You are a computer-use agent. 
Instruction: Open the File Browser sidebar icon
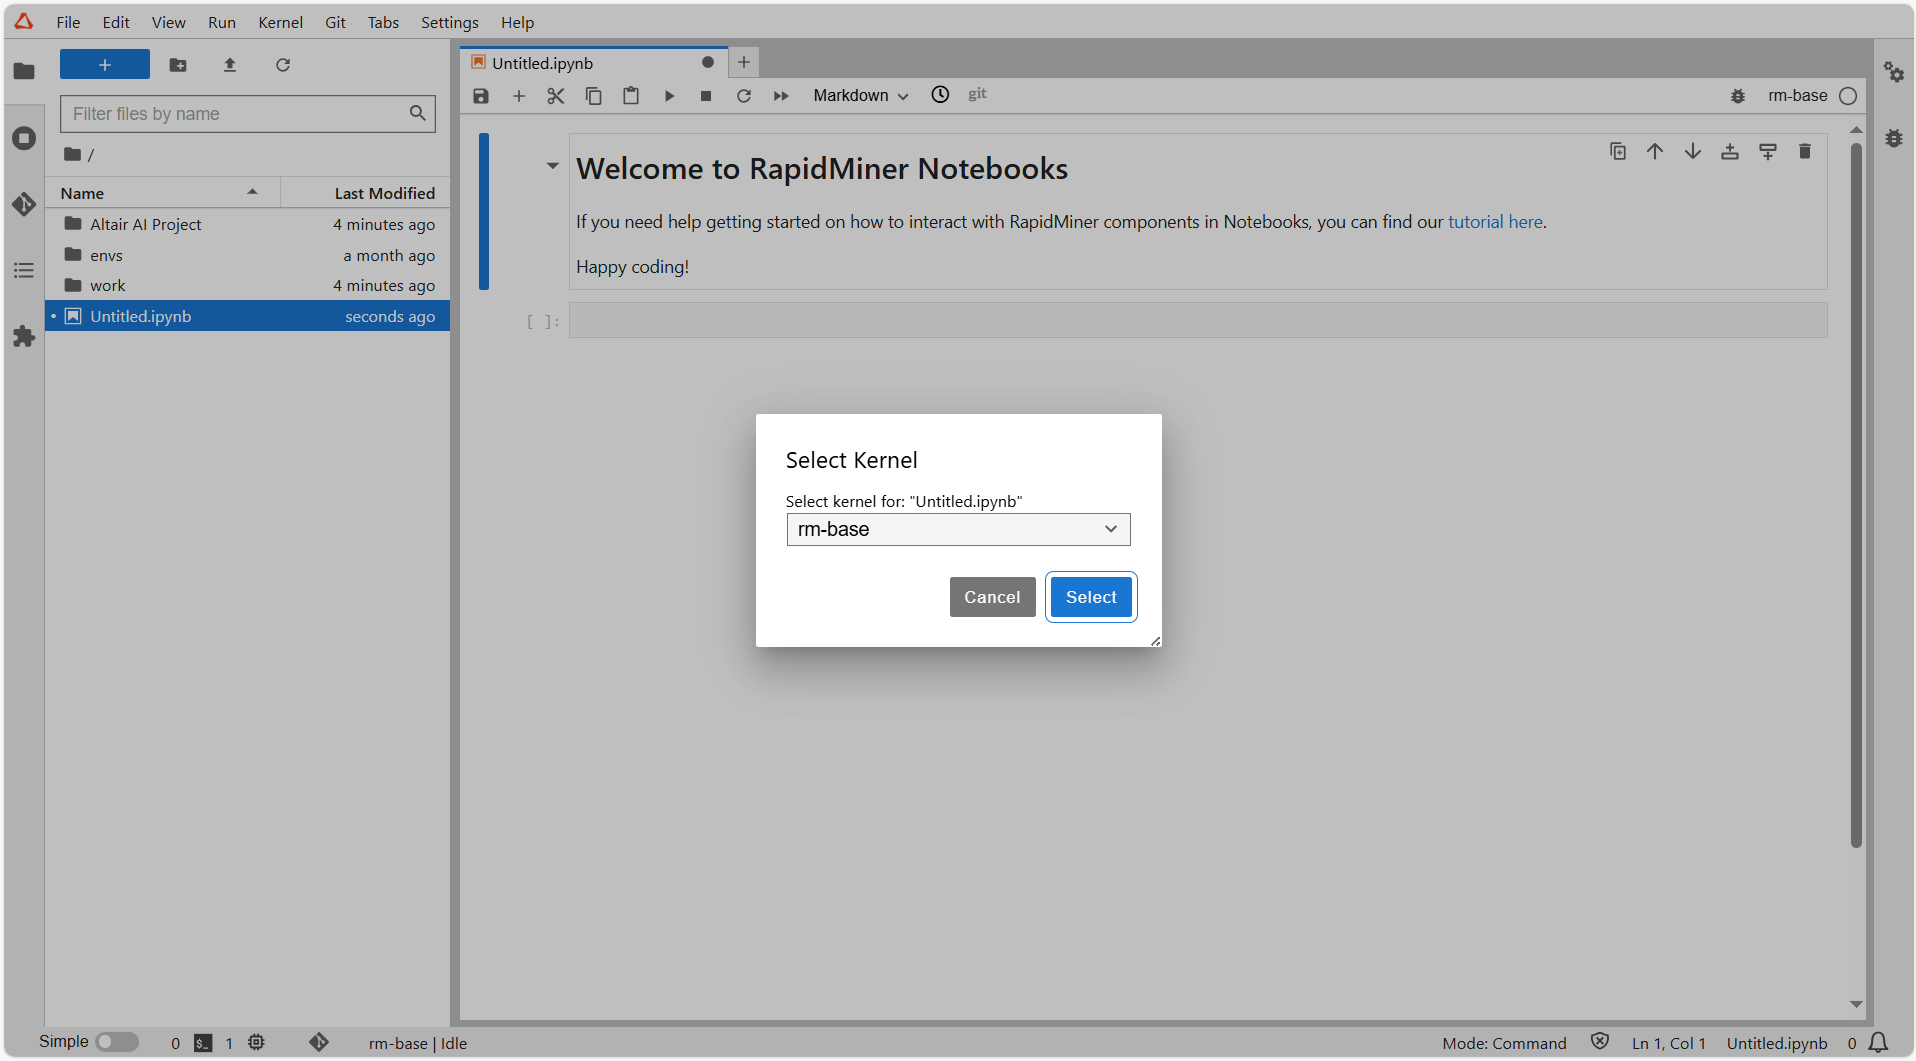pyautogui.click(x=24, y=71)
